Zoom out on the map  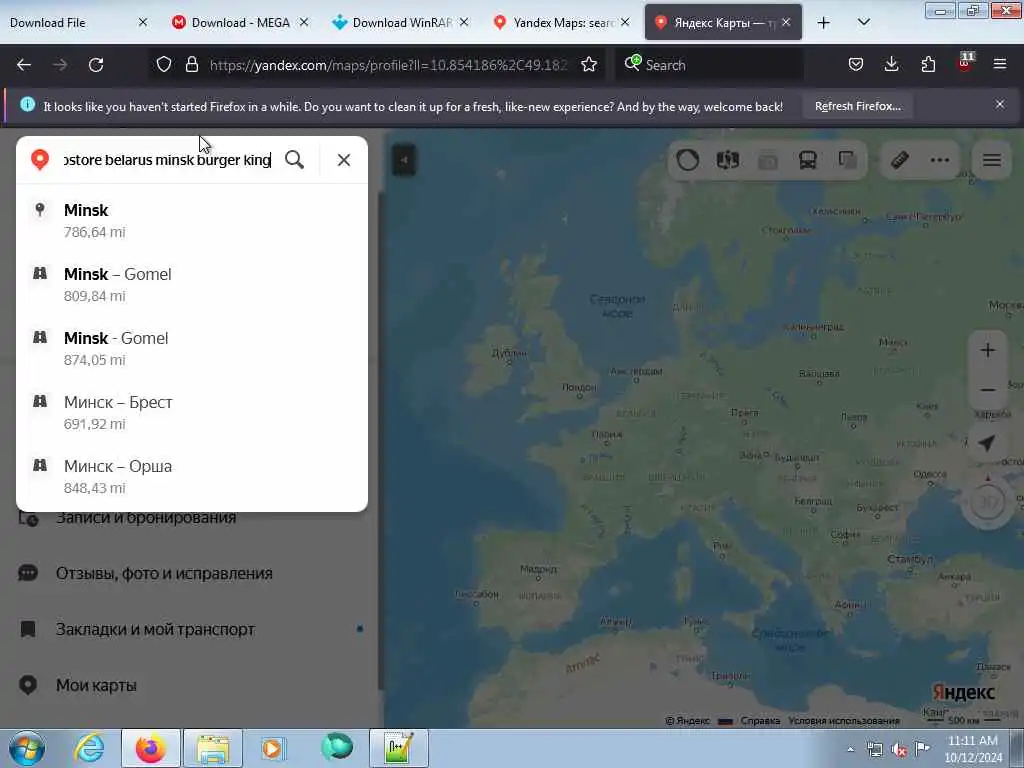(987, 390)
